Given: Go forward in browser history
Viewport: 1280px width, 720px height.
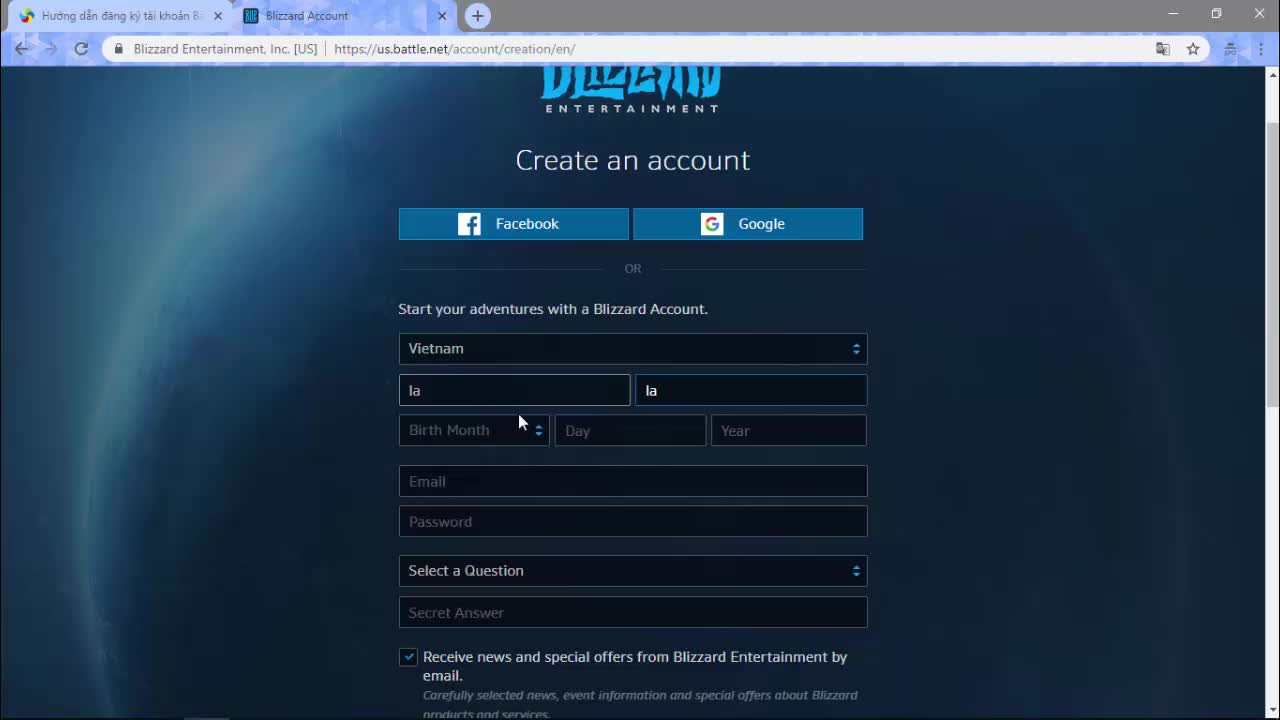Looking at the screenshot, I should [51, 49].
